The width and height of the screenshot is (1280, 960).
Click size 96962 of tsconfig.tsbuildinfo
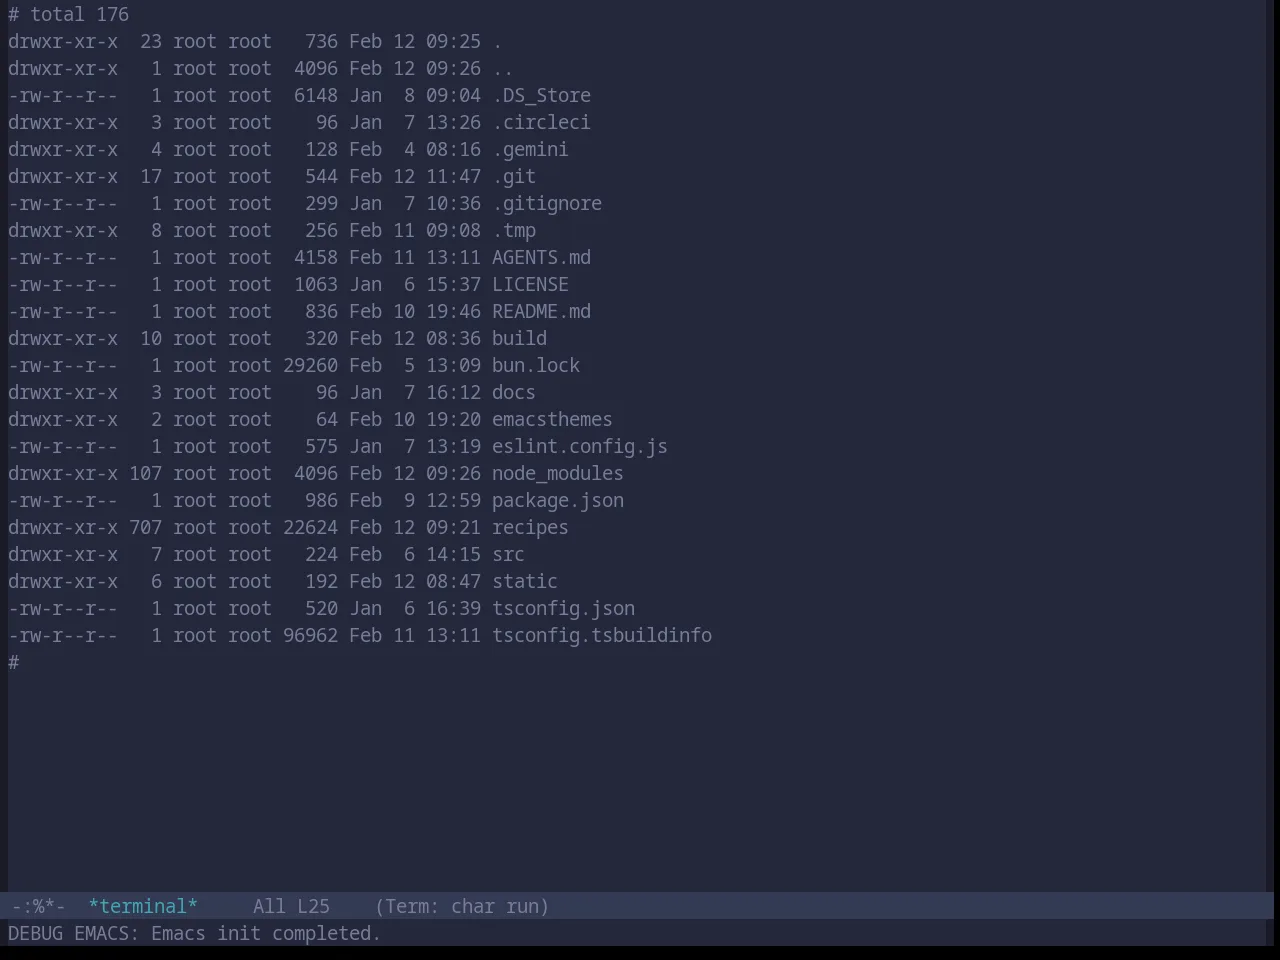point(310,635)
